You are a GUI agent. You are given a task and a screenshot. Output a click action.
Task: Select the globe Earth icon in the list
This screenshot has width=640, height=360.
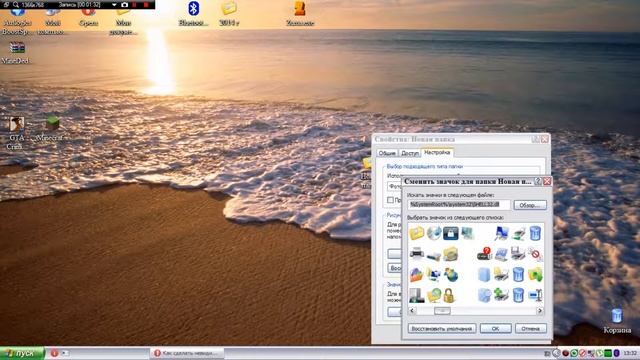(x=451, y=275)
